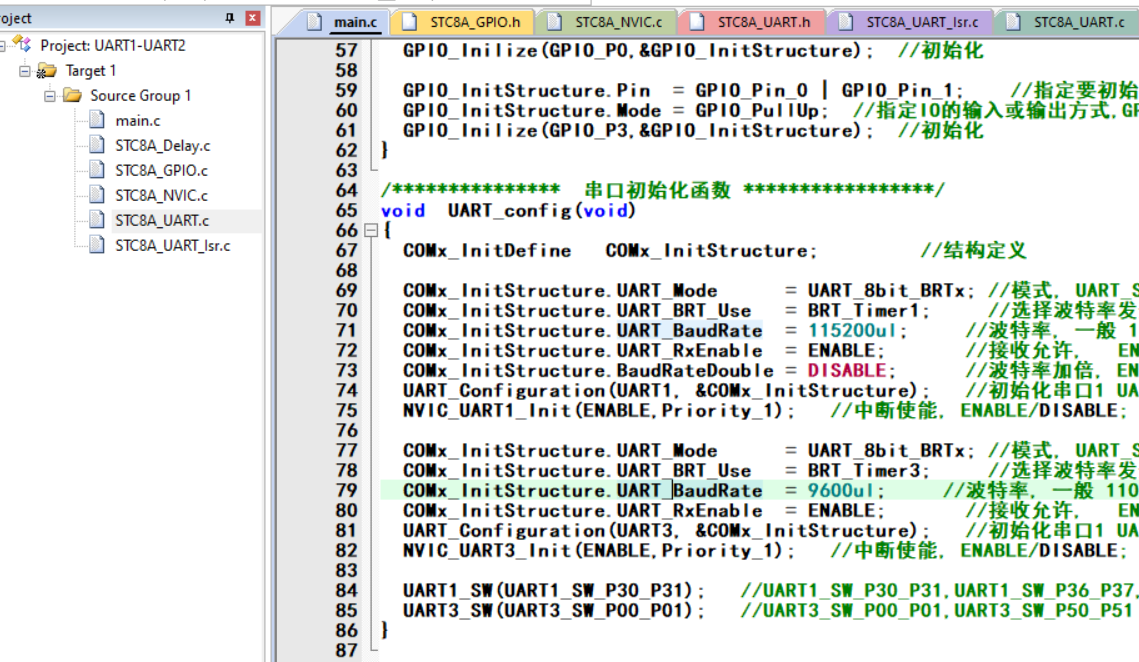
Task: Click the 9600ul baud rate value
Action: 841,491
